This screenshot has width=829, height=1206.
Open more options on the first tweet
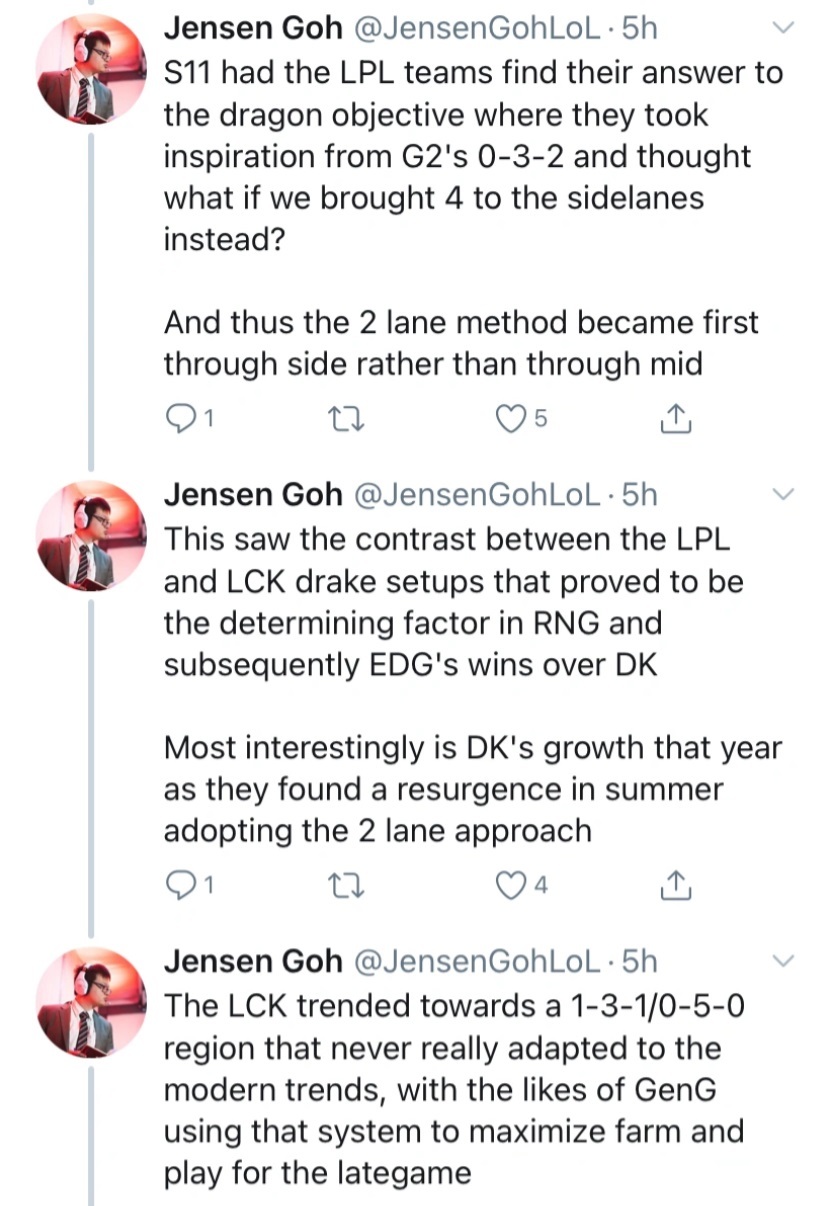click(784, 29)
